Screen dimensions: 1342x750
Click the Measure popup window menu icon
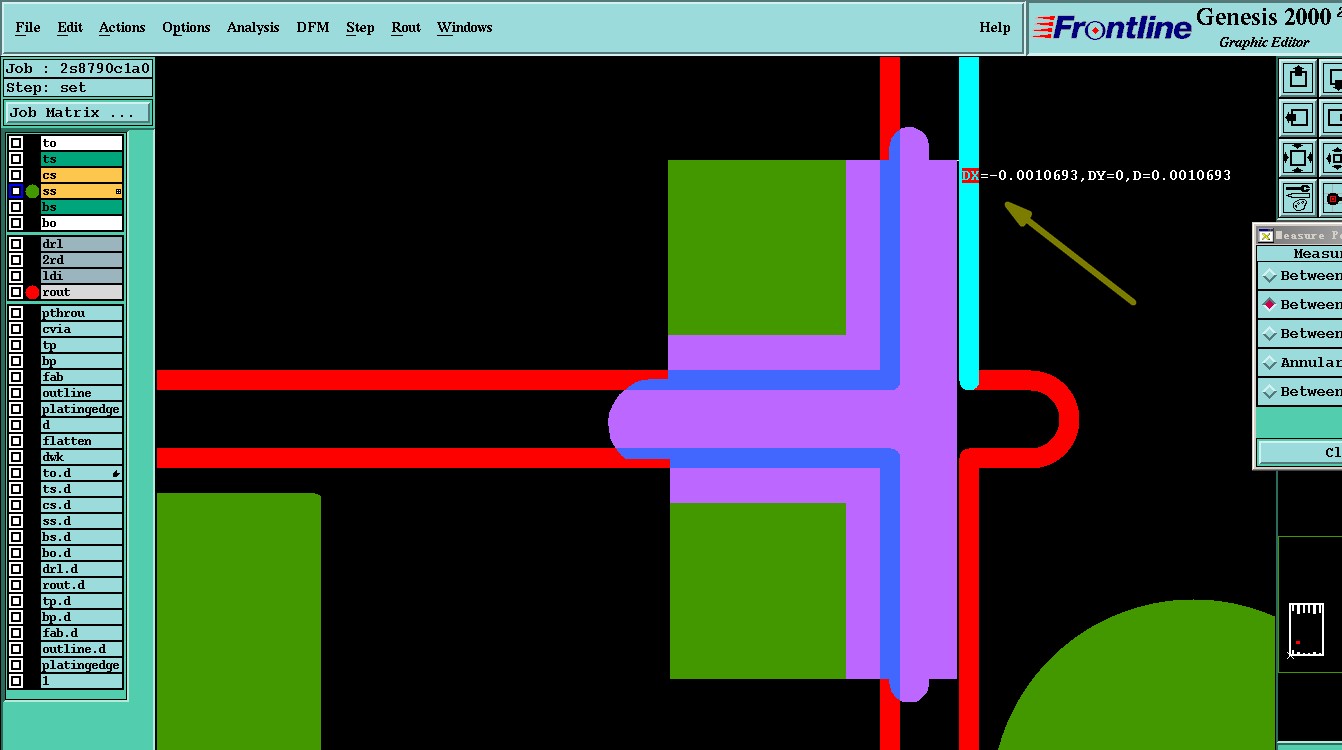(1265, 236)
